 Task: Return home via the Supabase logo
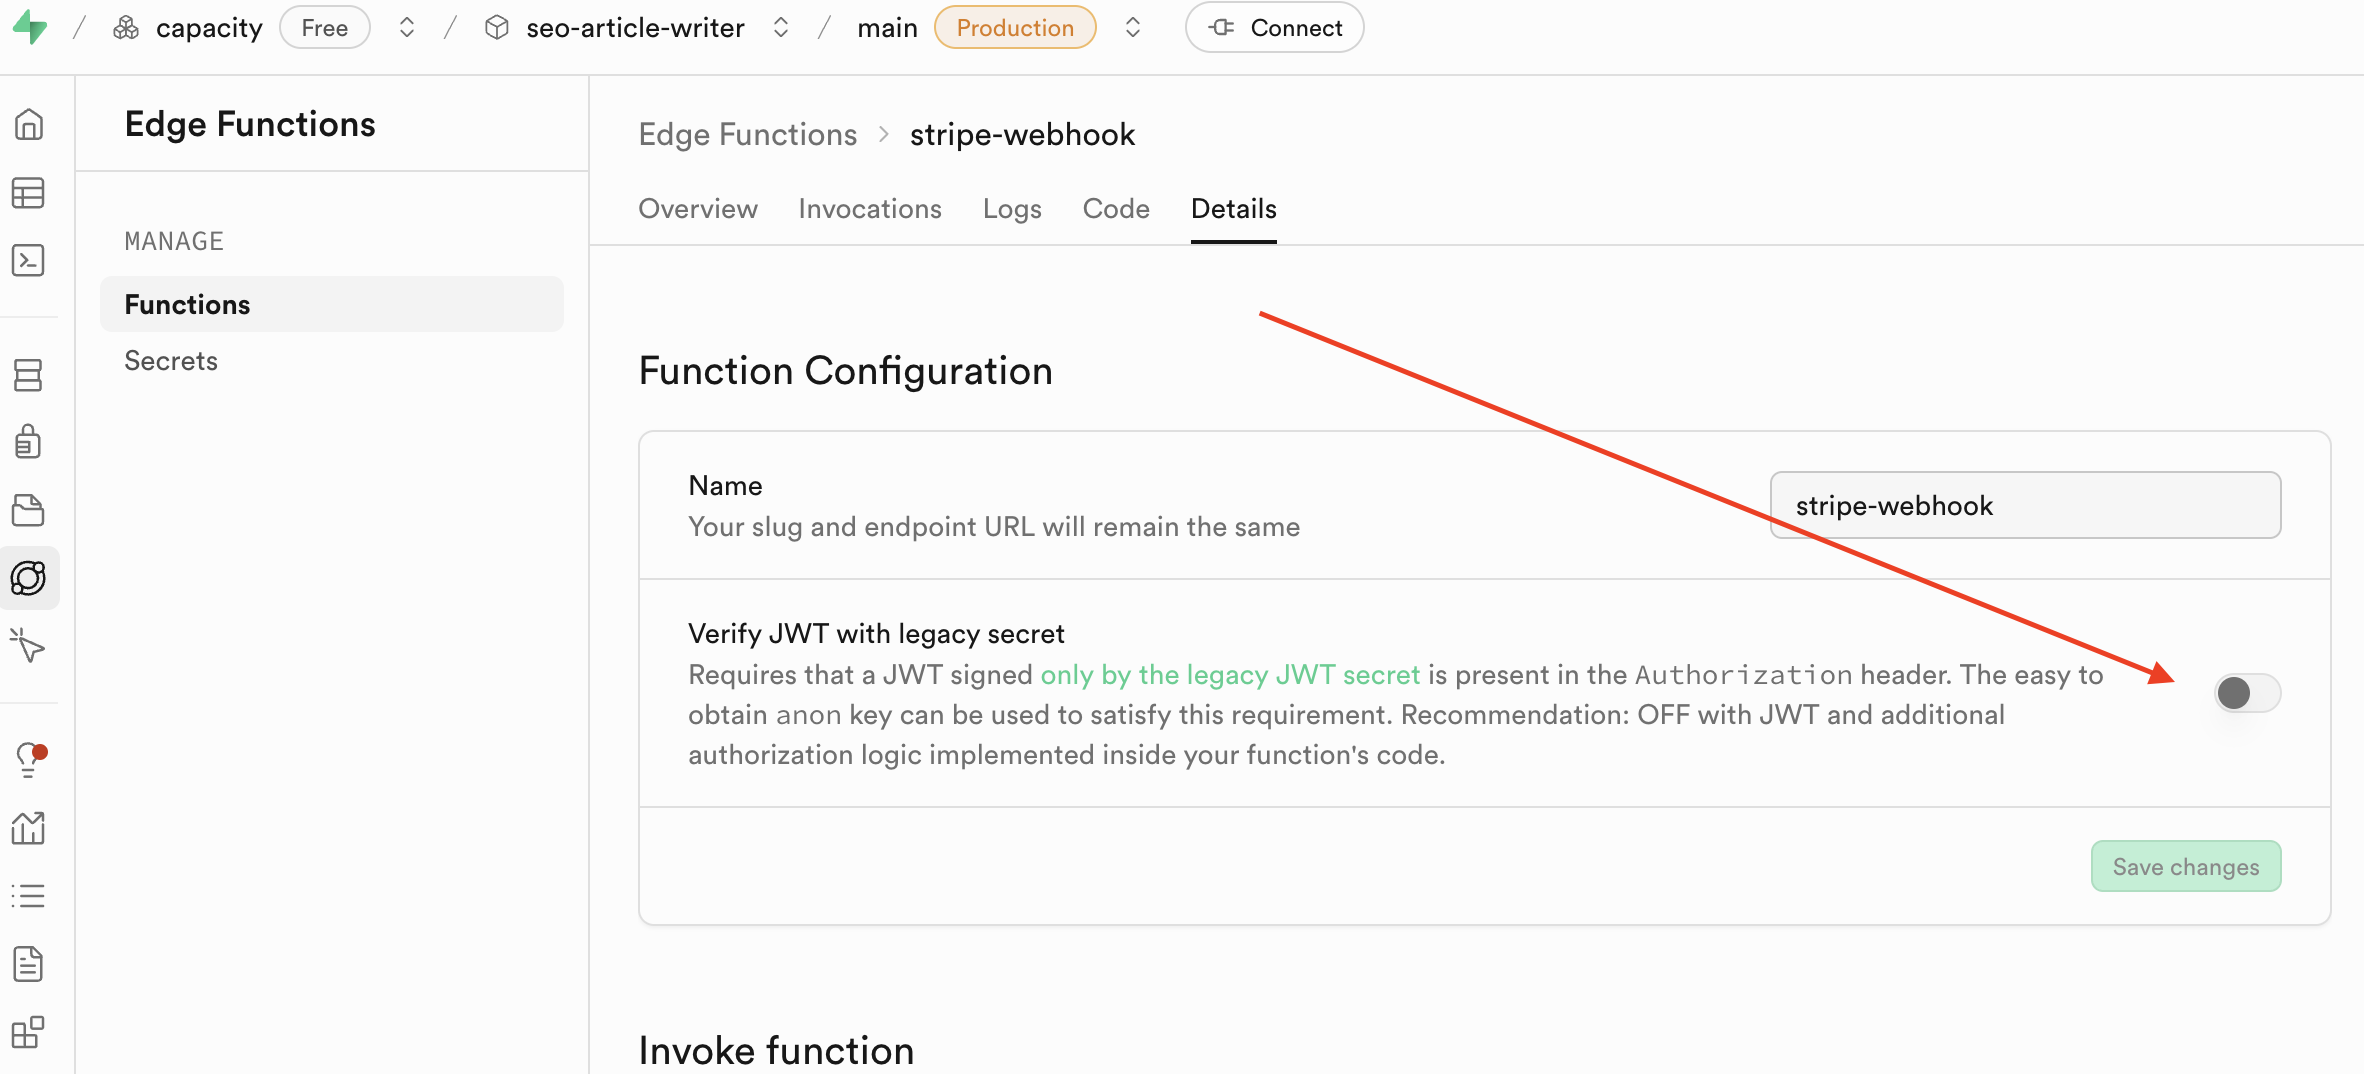pyautogui.click(x=31, y=27)
